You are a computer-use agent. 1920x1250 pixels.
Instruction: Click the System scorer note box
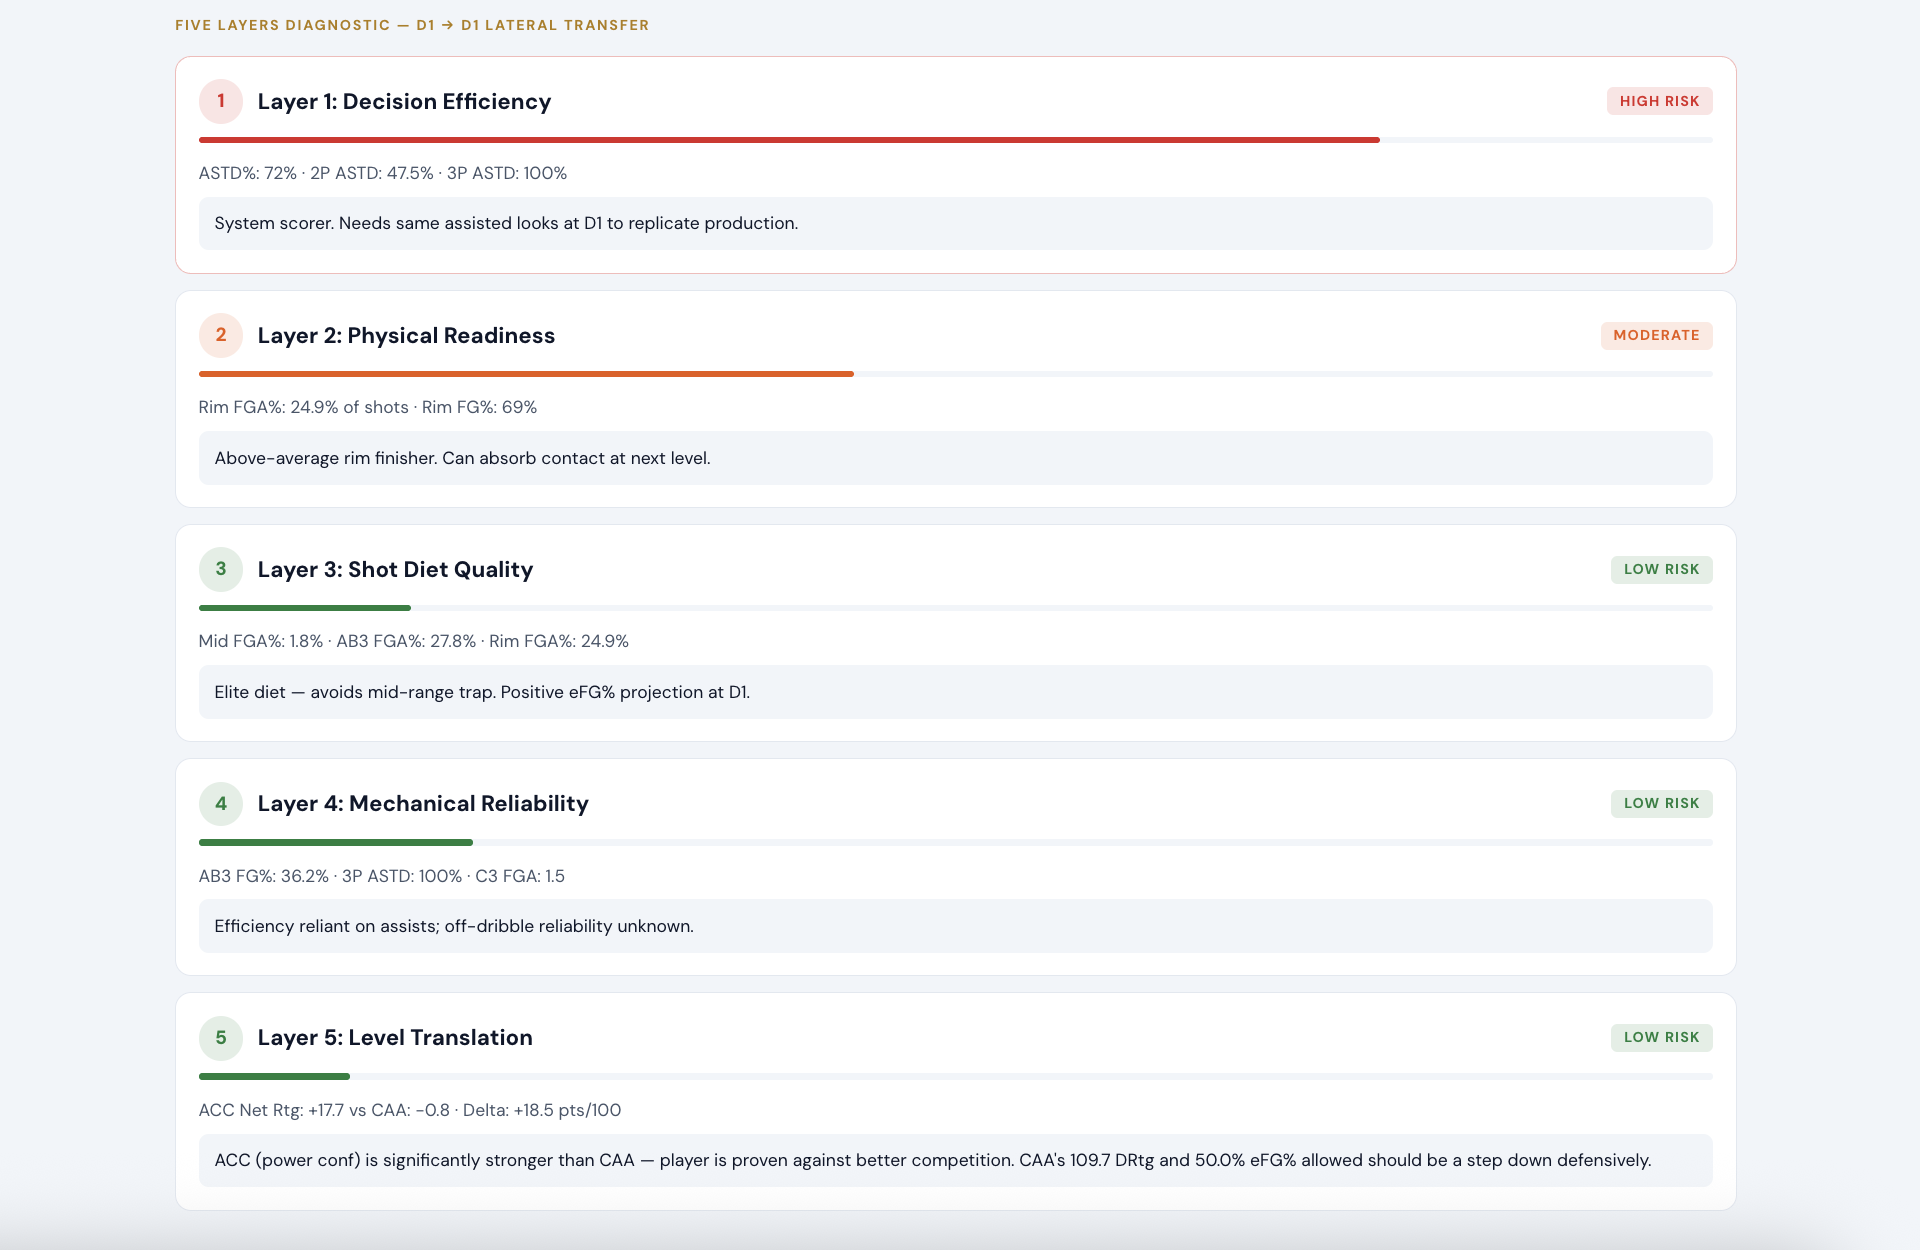[x=955, y=223]
